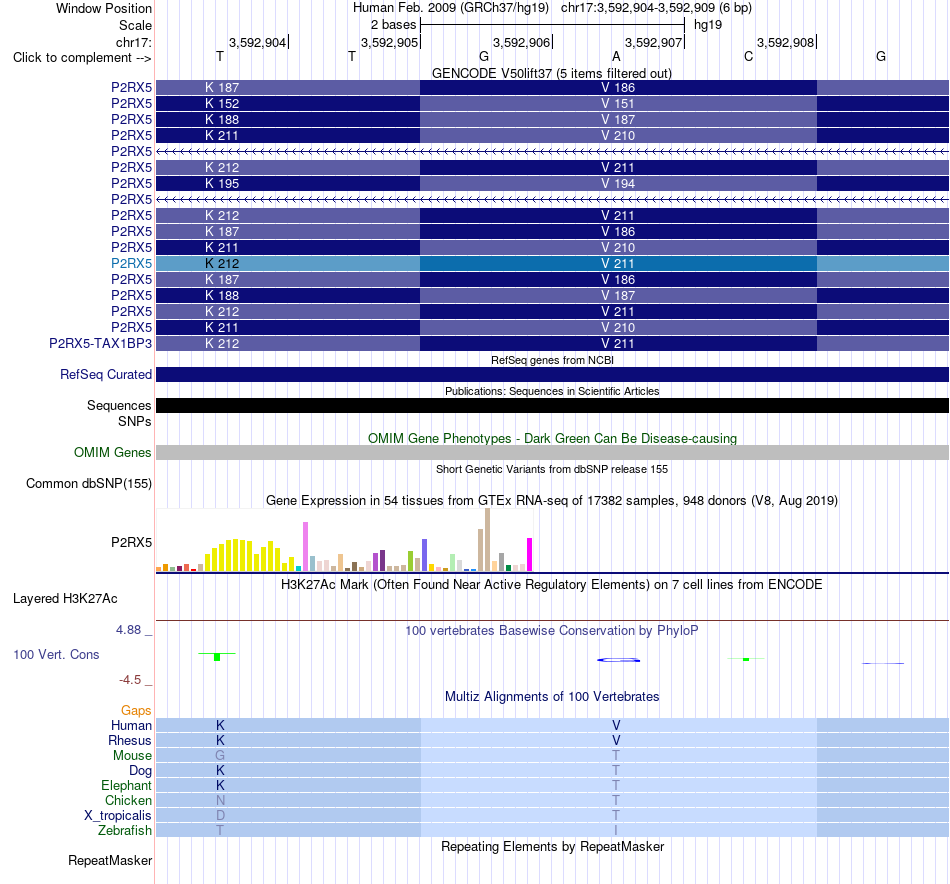Open the 'RefSeq genes from NCBI' title
The width and height of the screenshot is (950, 884).
[x=552, y=360]
